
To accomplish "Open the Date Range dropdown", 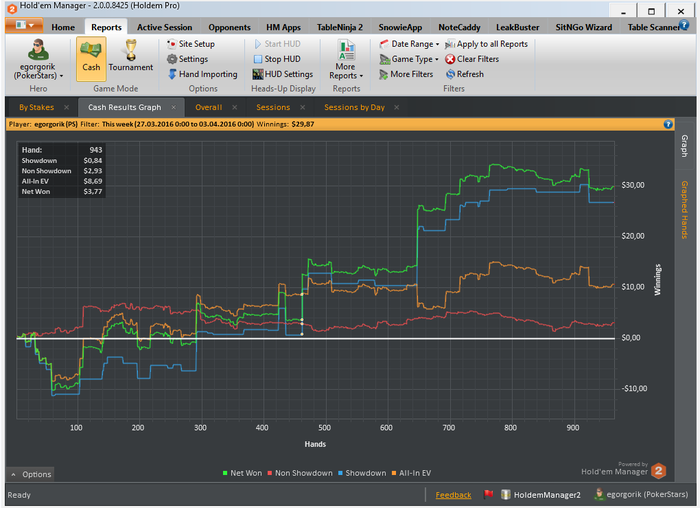I will click(412, 44).
